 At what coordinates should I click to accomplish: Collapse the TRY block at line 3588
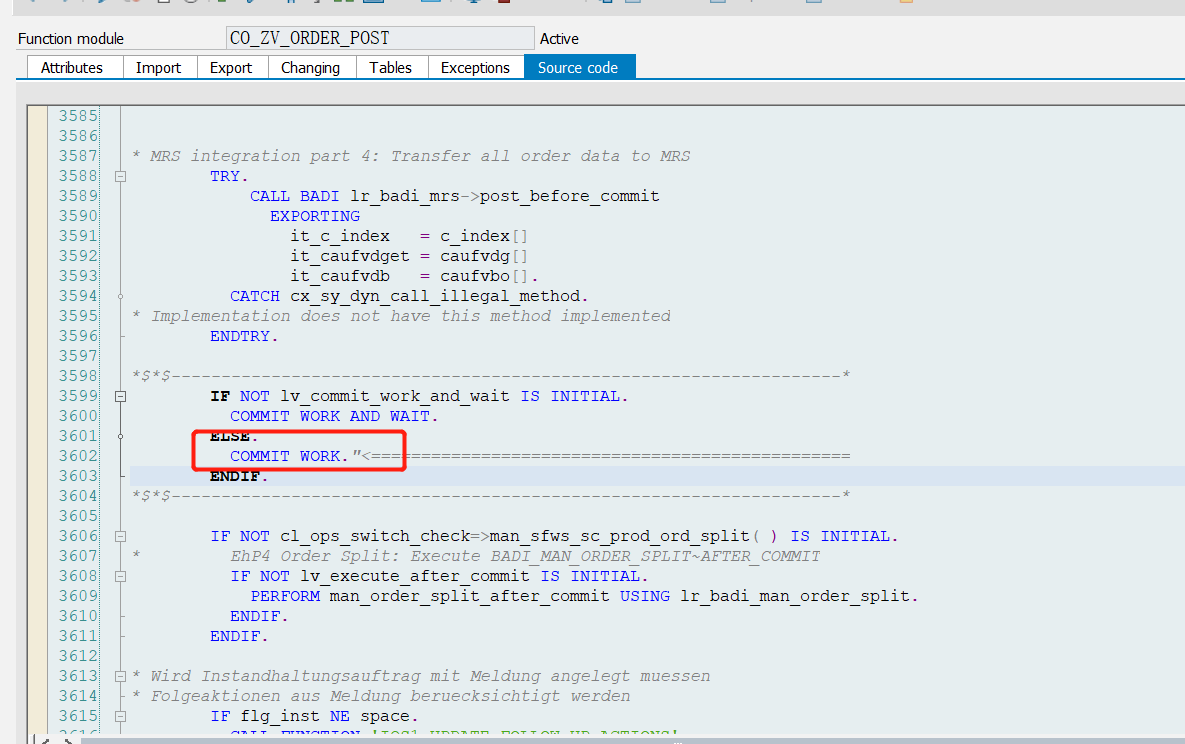tap(121, 175)
